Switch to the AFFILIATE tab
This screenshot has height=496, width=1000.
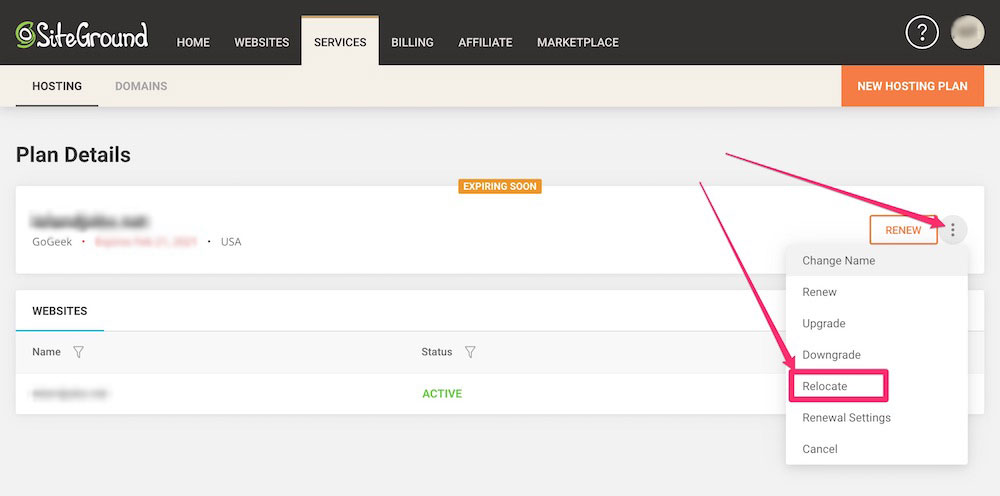(485, 42)
